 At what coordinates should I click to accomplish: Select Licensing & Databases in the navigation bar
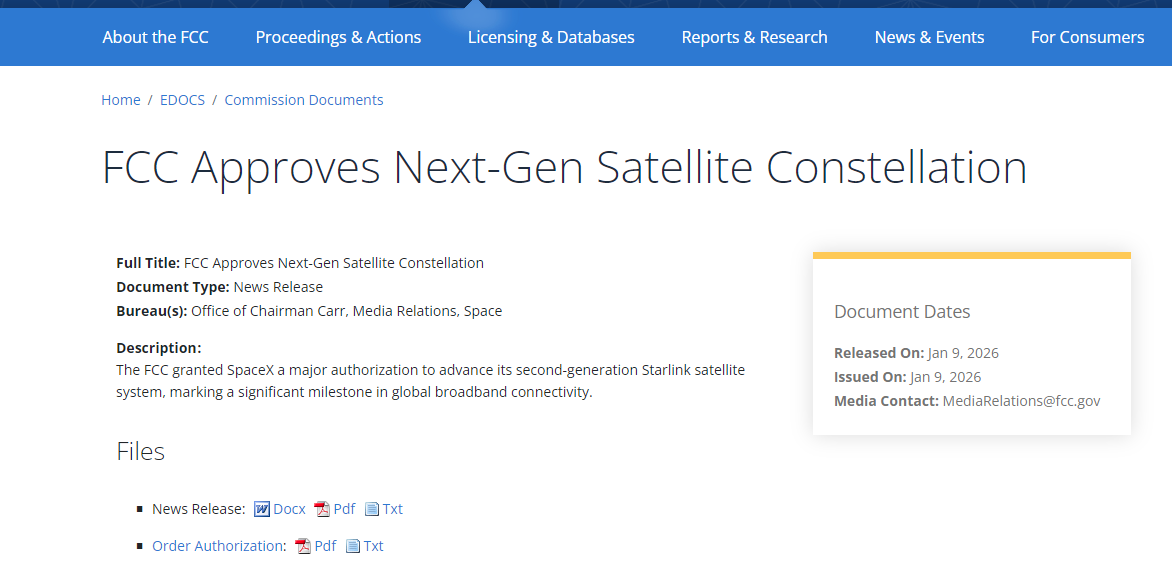(551, 37)
